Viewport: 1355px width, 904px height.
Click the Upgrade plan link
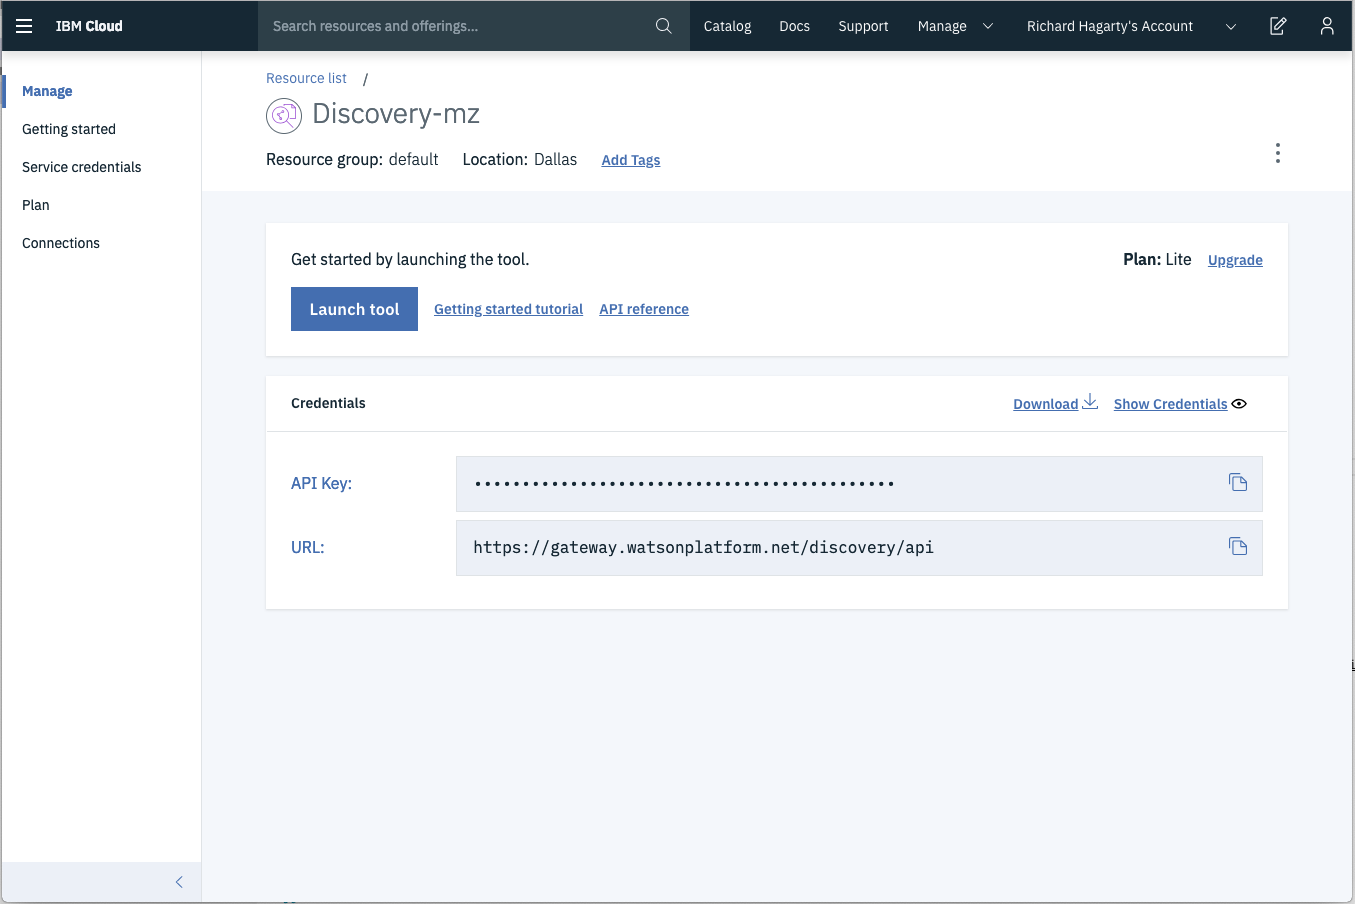(x=1235, y=260)
